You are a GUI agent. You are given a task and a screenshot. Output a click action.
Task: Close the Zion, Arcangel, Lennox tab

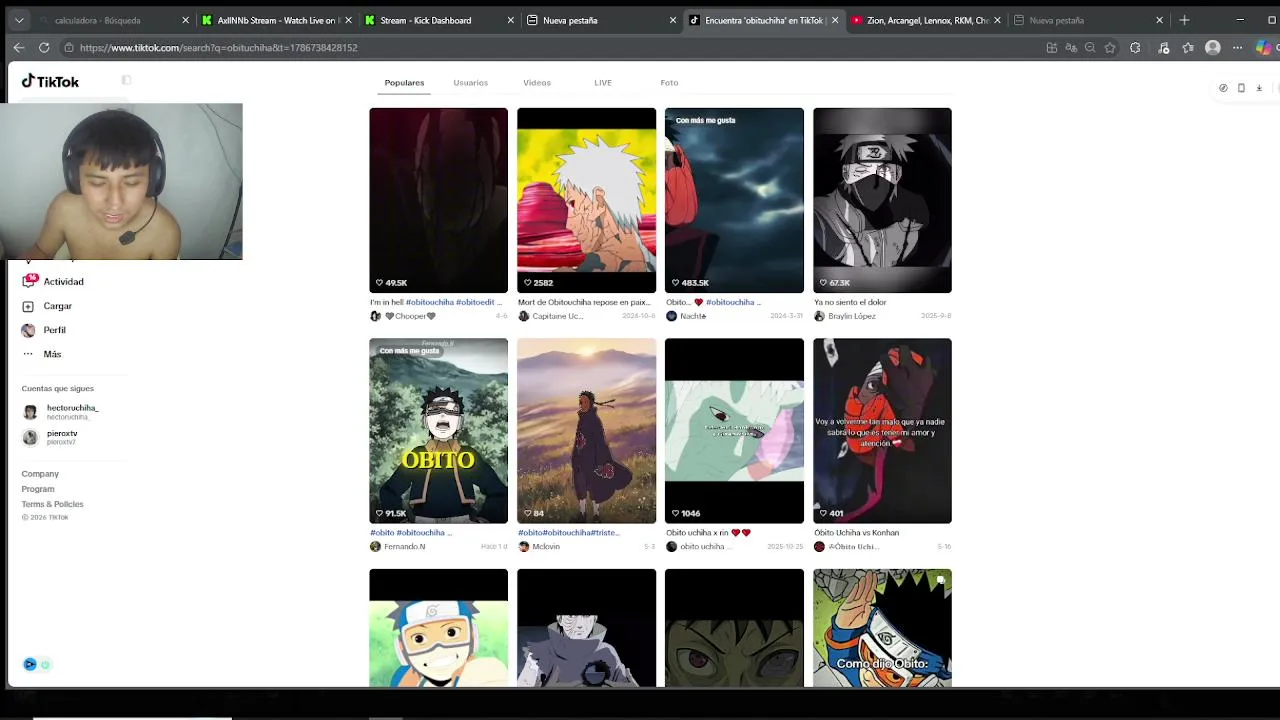pos(997,20)
